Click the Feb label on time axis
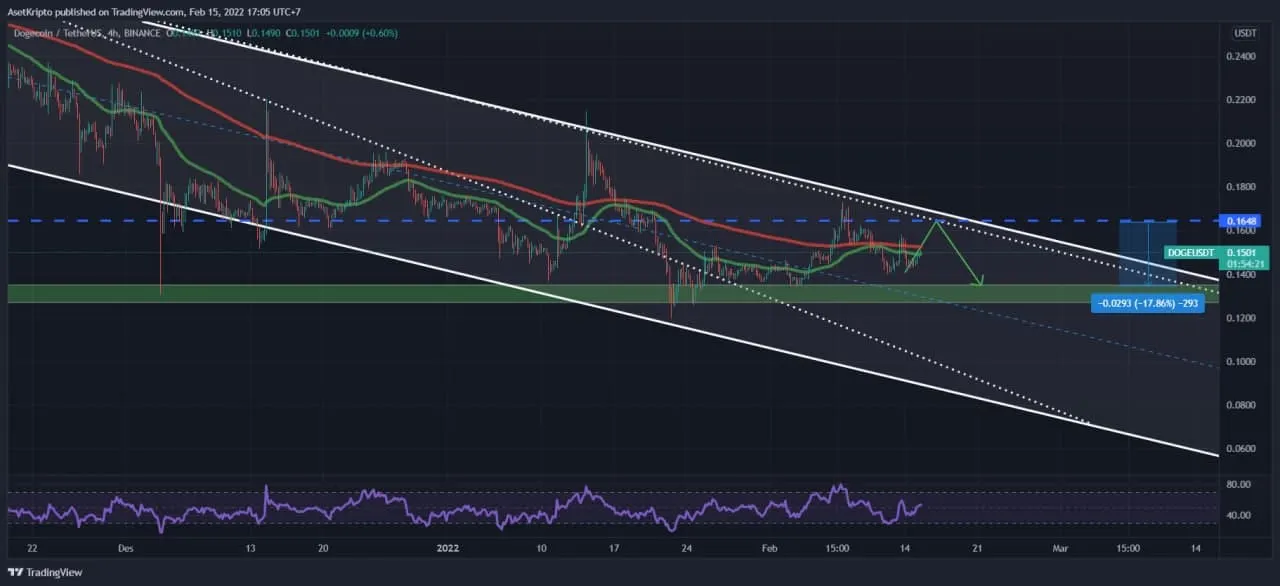Viewport: 1280px width, 586px height. [769, 548]
